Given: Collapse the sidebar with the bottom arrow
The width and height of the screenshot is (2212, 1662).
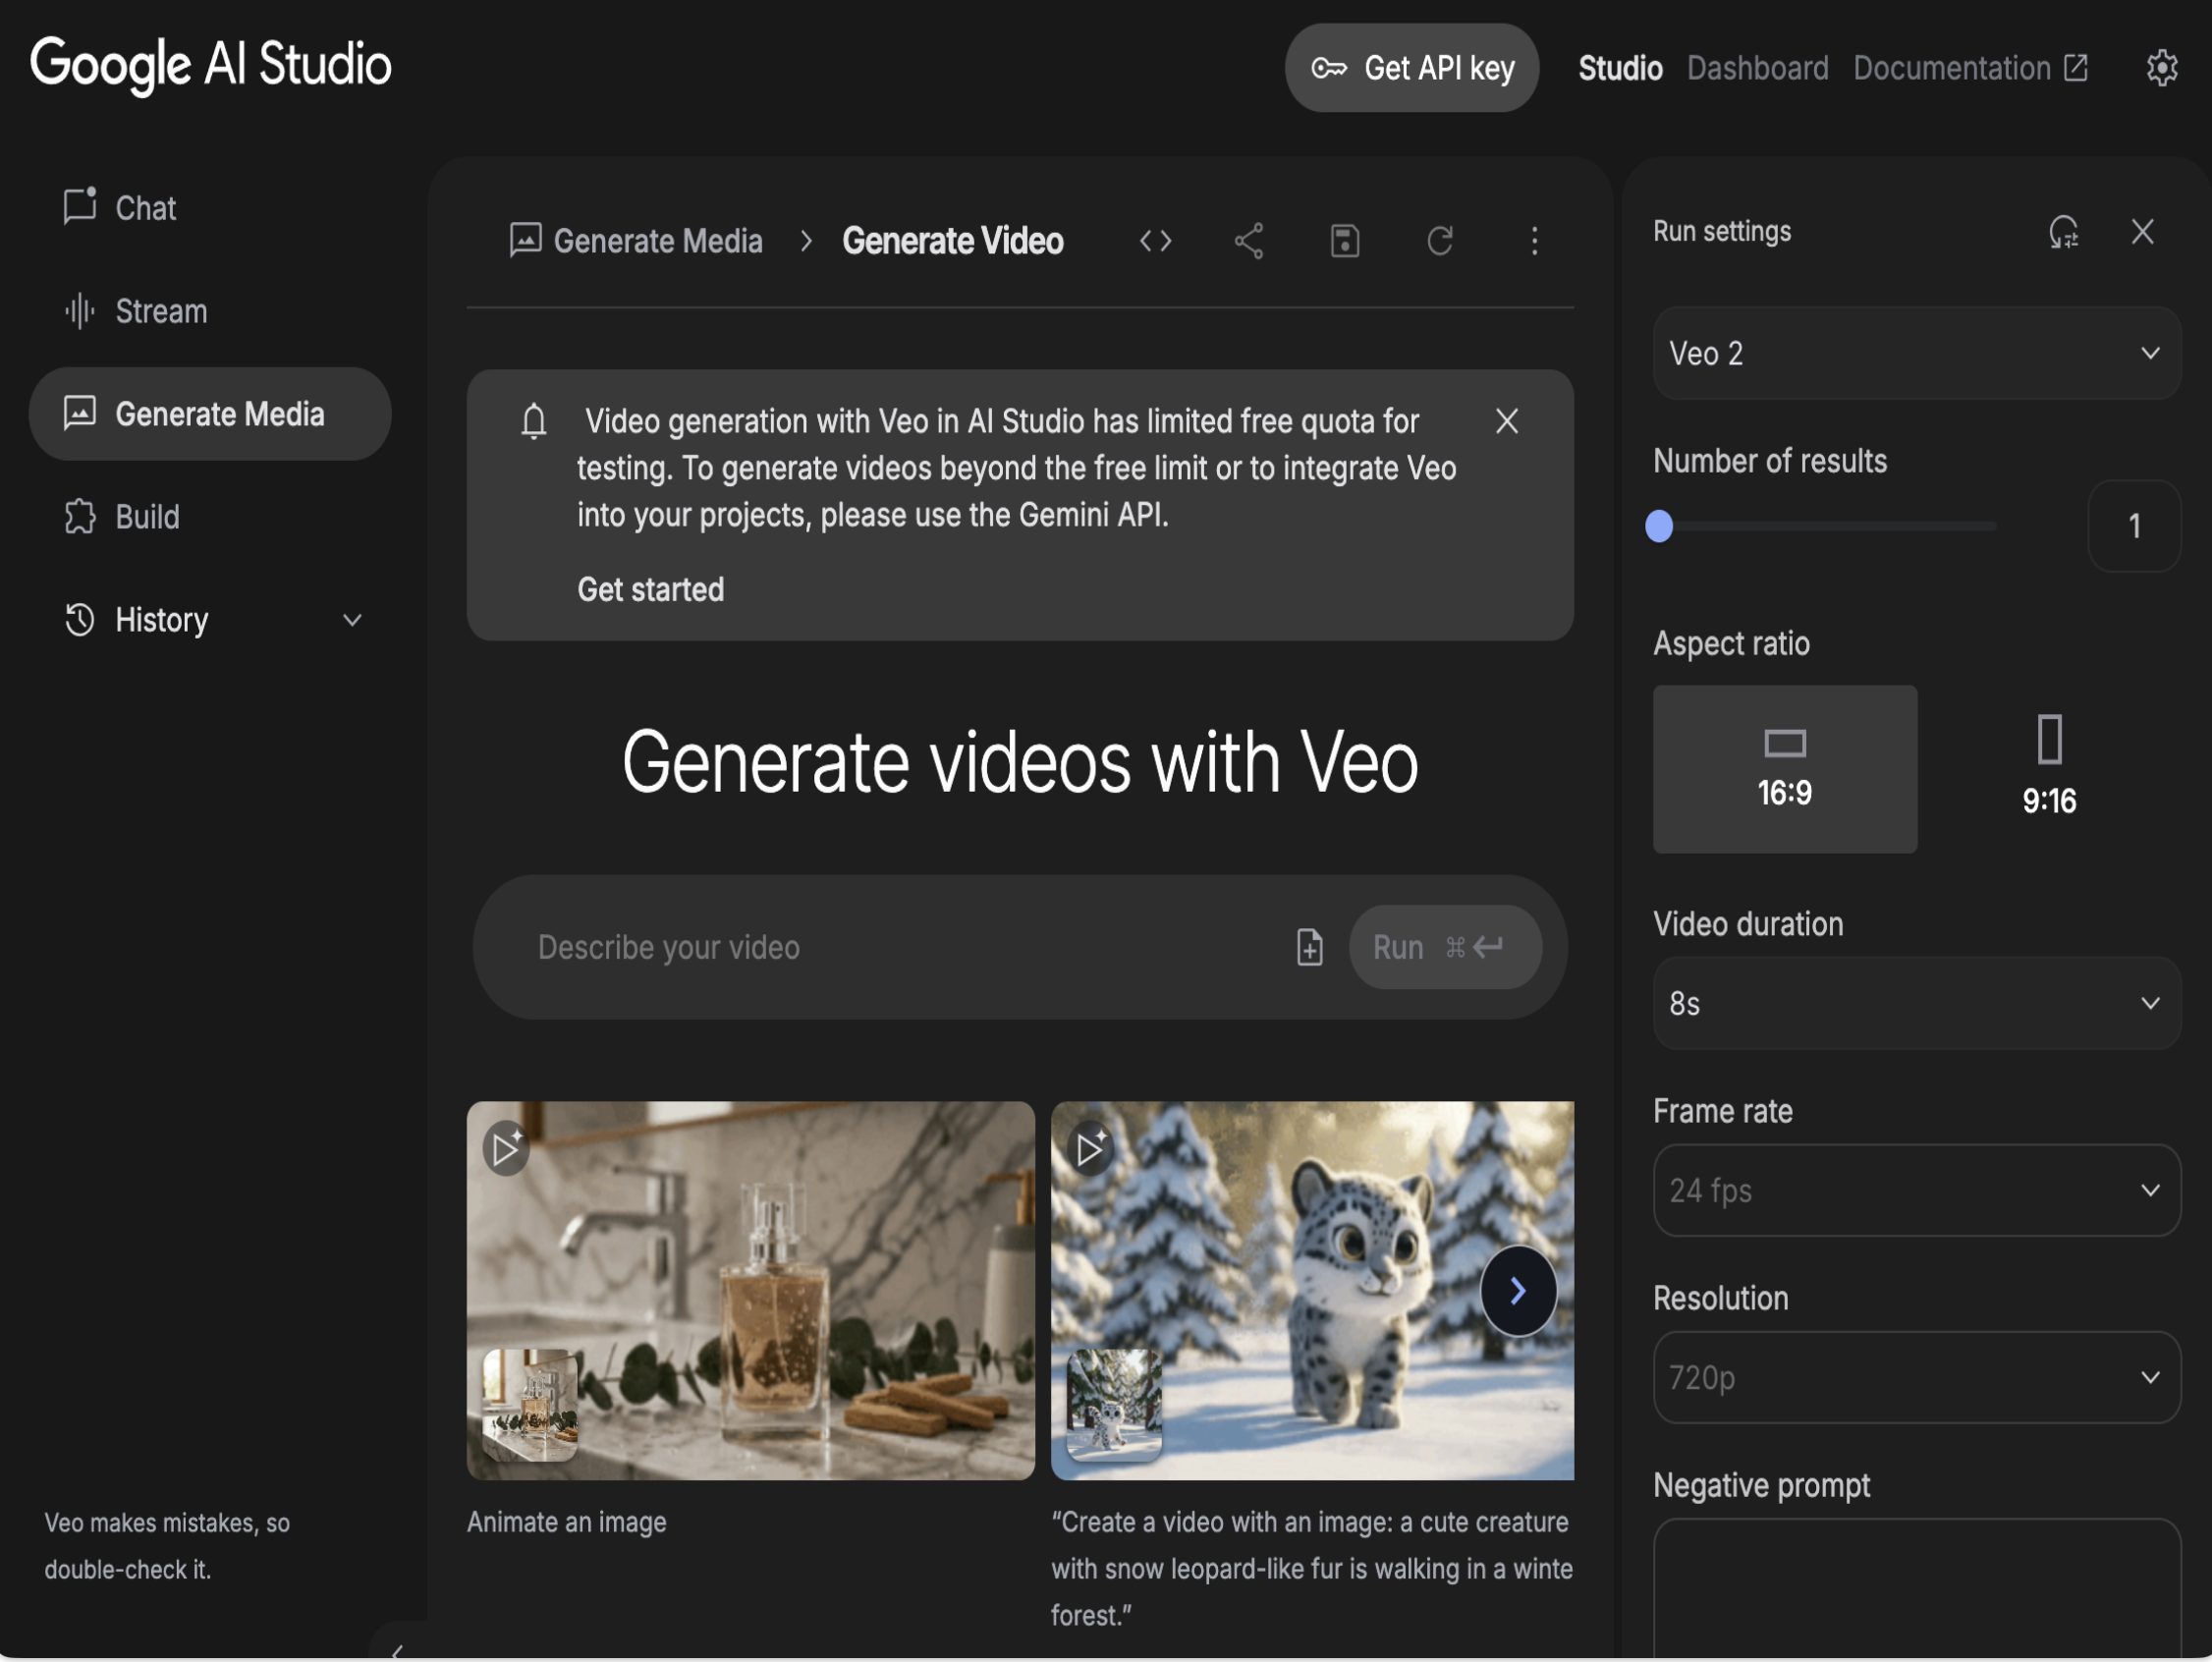Looking at the screenshot, I should click(x=397, y=1650).
